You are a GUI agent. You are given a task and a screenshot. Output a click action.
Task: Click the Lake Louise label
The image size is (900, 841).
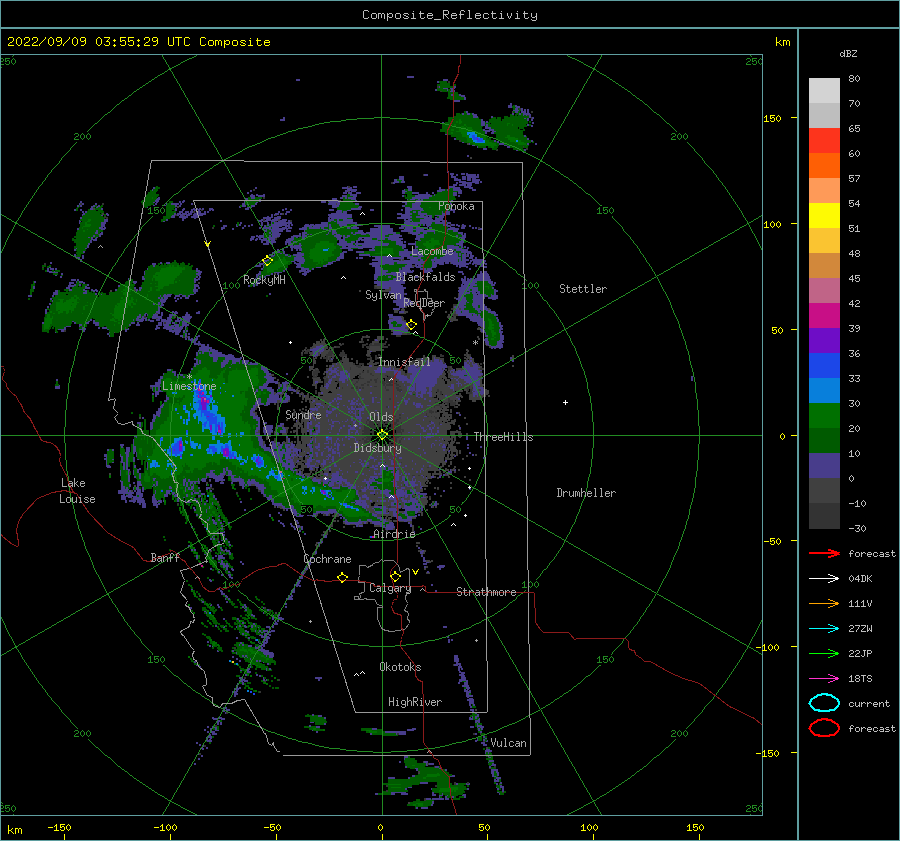point(77,491)
